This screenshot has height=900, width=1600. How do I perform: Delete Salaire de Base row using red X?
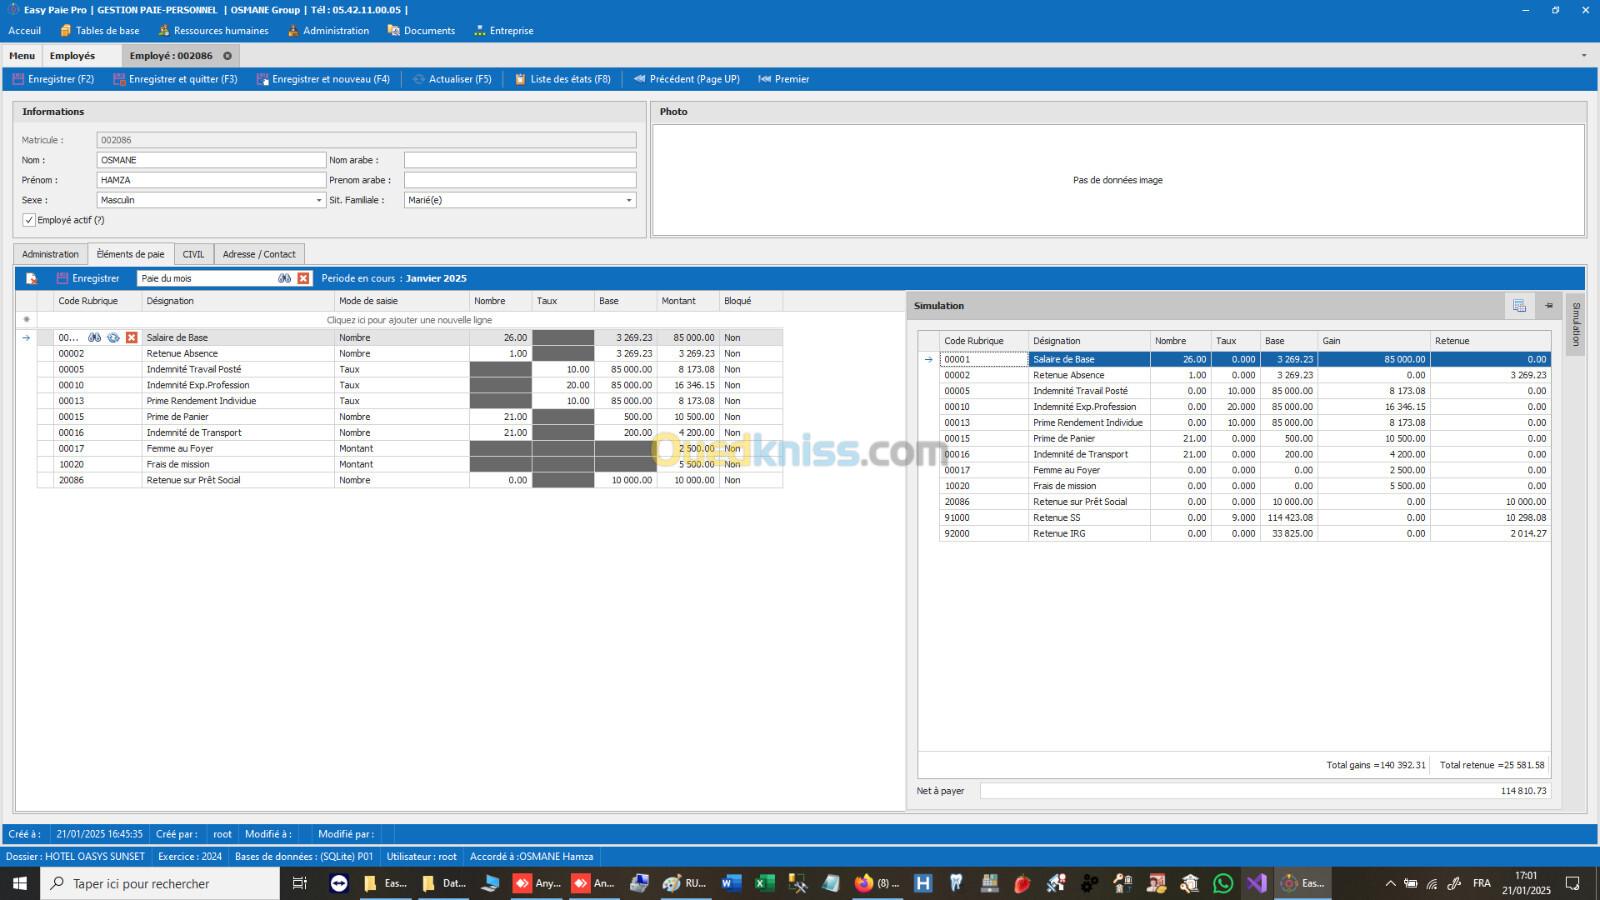click(131, 338)
